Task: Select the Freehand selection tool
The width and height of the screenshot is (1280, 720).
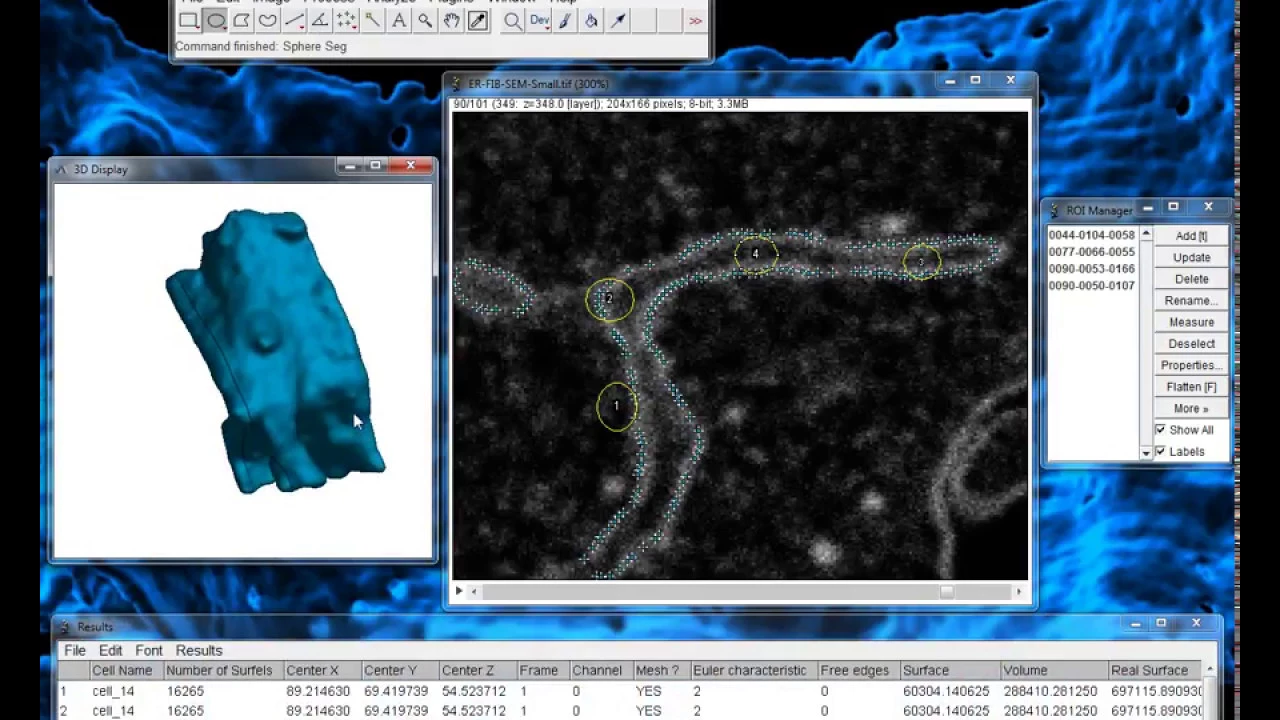Action: 267,20
